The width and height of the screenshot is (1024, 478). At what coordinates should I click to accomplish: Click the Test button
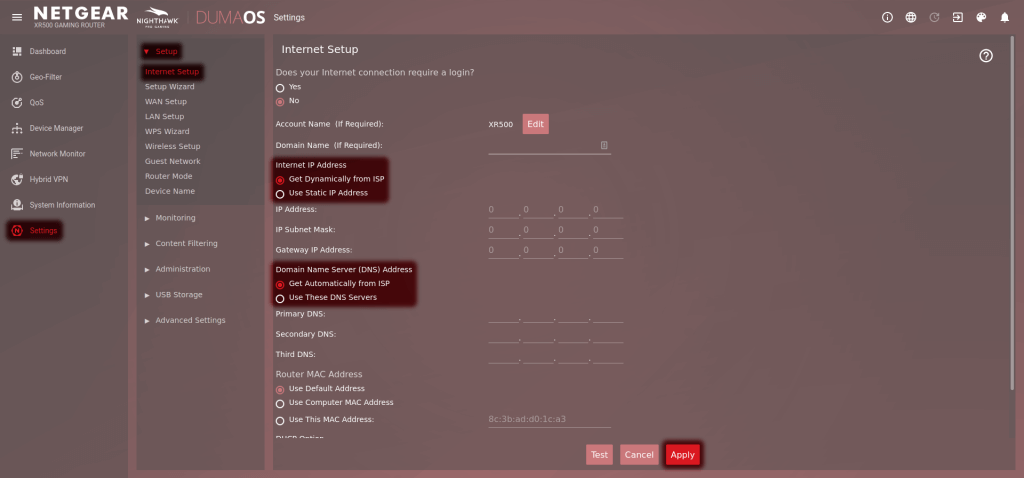[x=599, y=454]
